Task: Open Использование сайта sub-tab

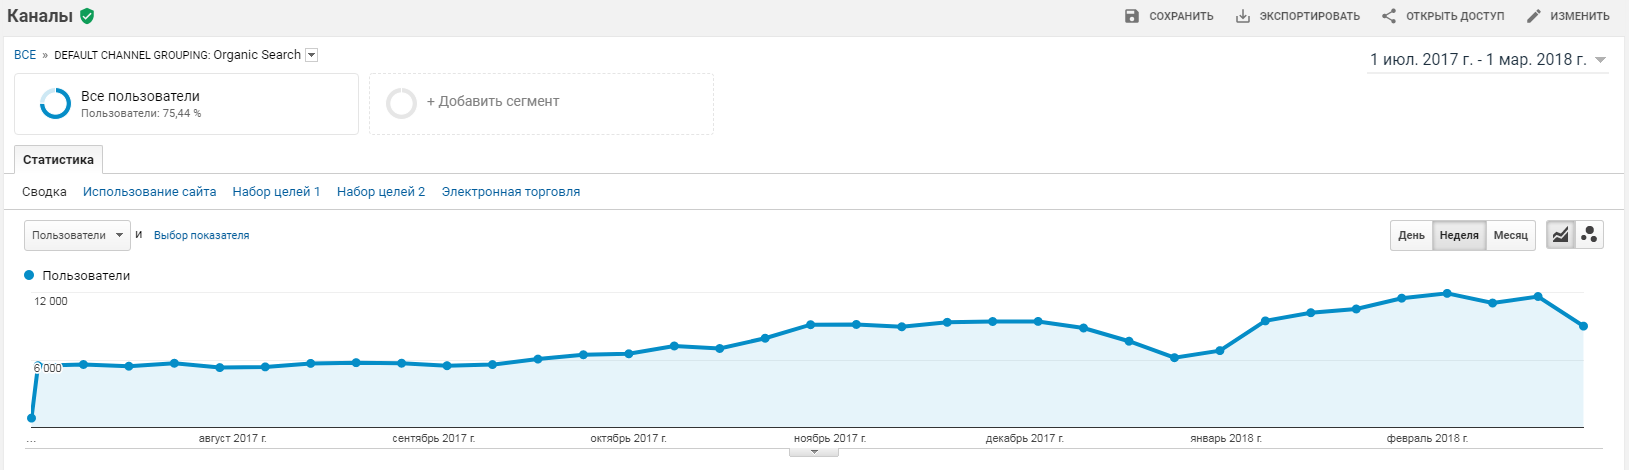Action: coord(150,192)
